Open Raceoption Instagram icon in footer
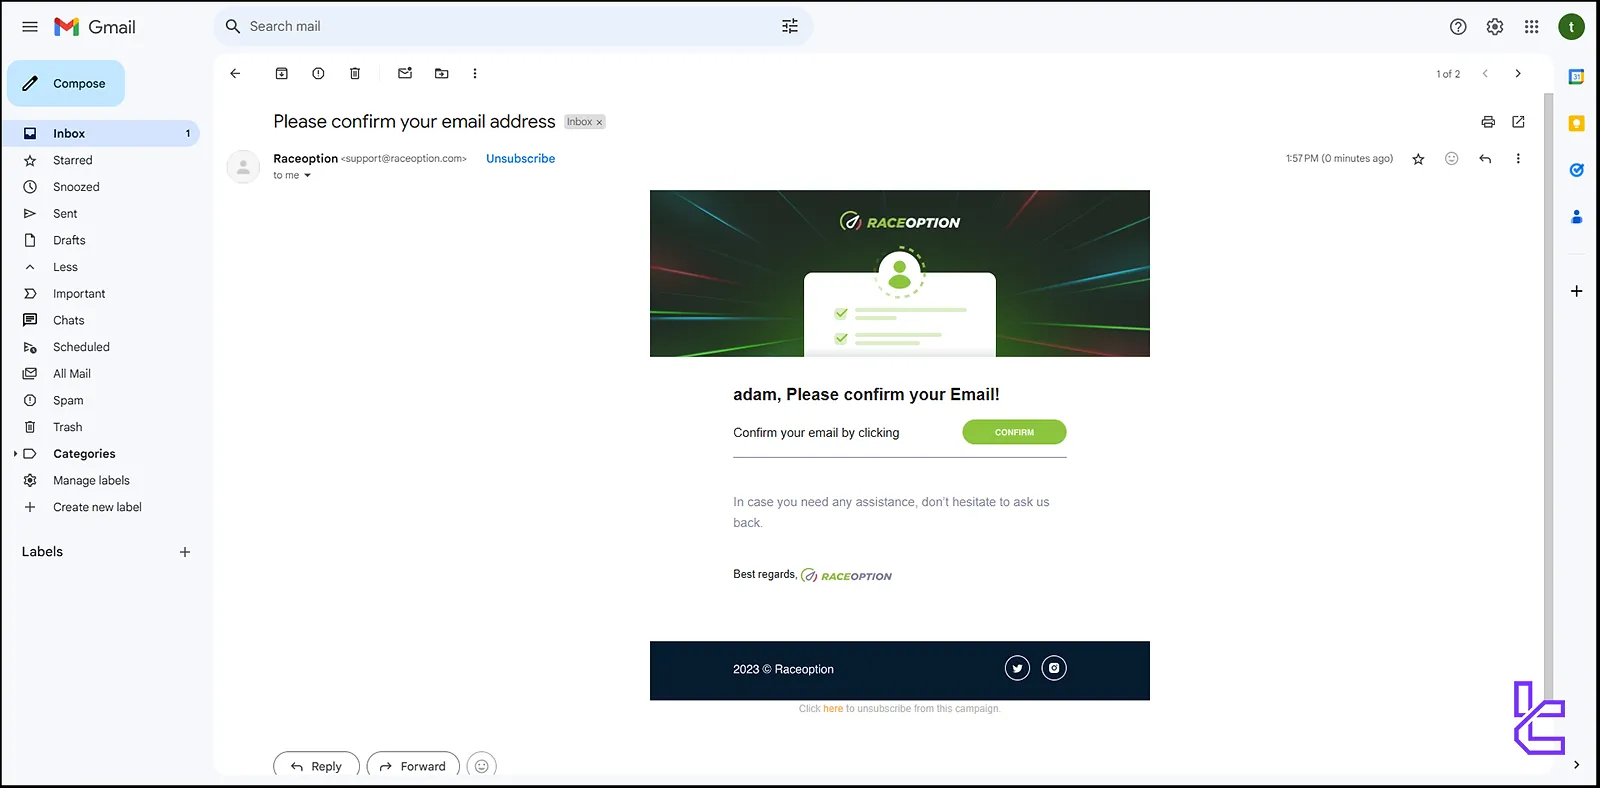 [x=1054, y=668]
